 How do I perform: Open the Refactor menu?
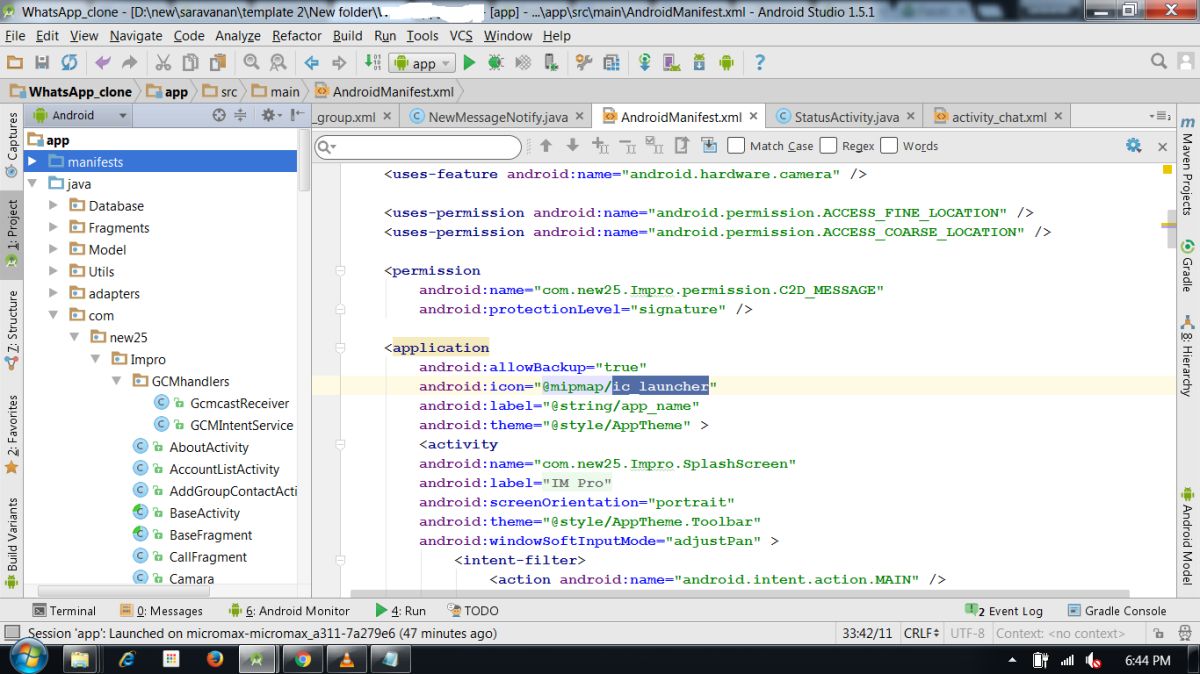click(297, 35)
